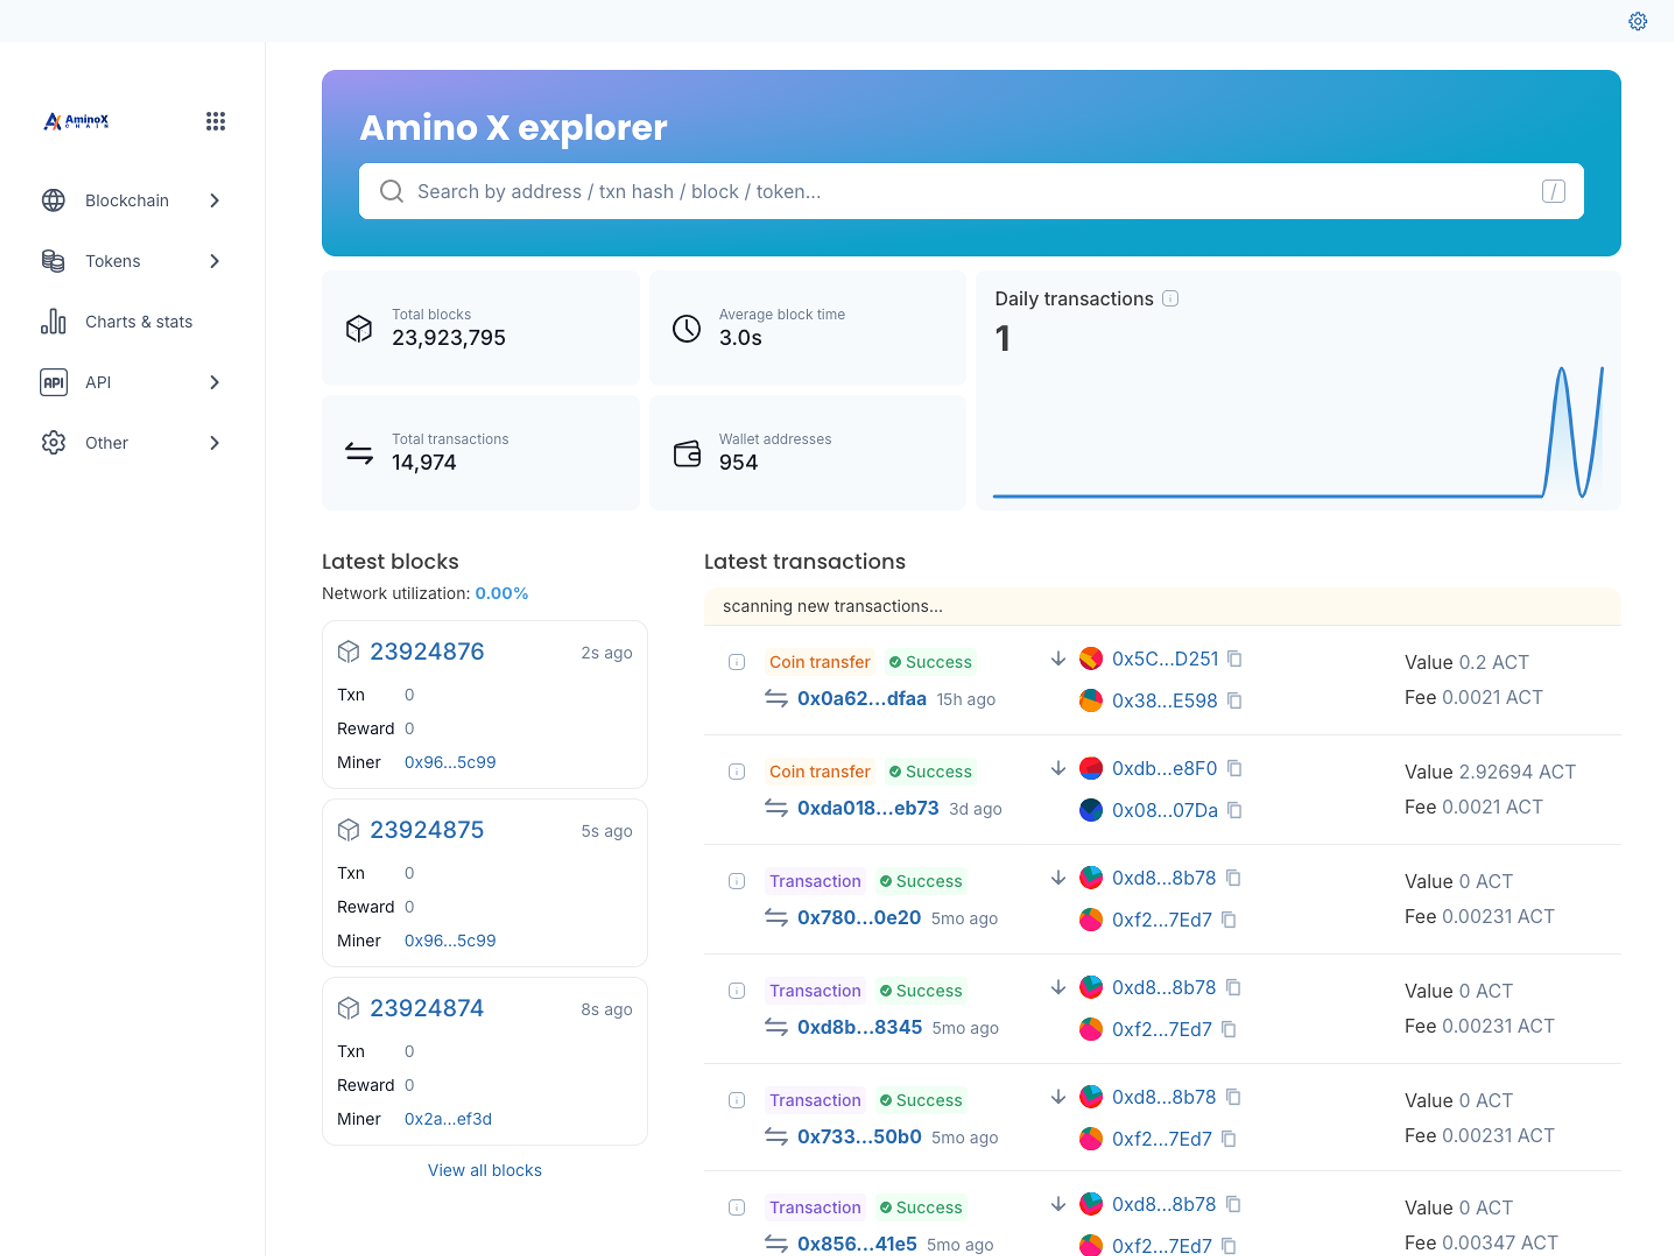Open block 23924875
The image size is (1674, 1256).
tap(427, 830)
